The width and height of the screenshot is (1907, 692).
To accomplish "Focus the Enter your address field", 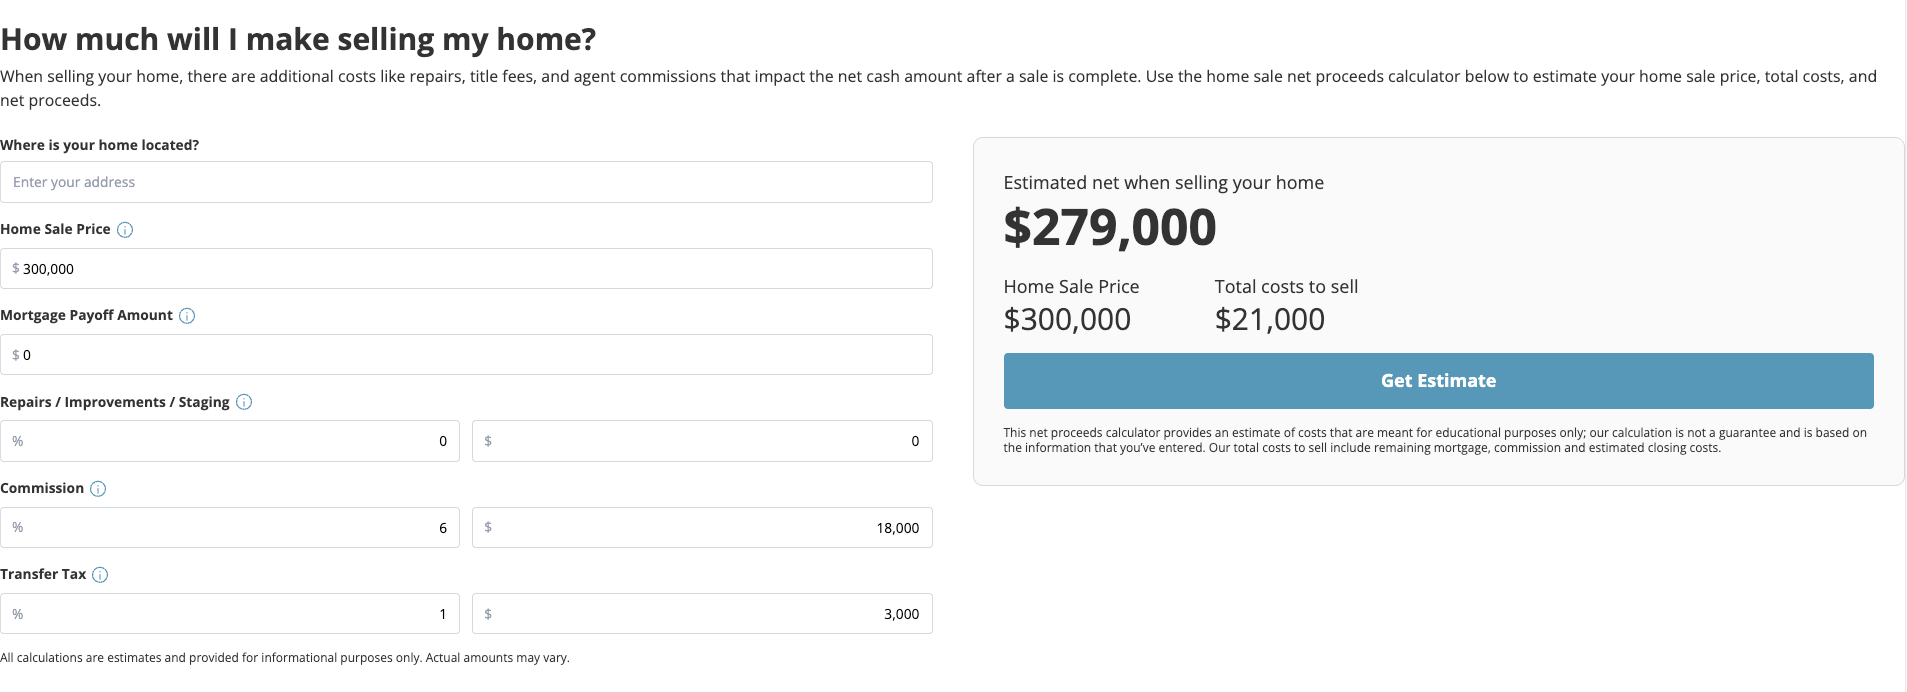I will coord(466,182).
